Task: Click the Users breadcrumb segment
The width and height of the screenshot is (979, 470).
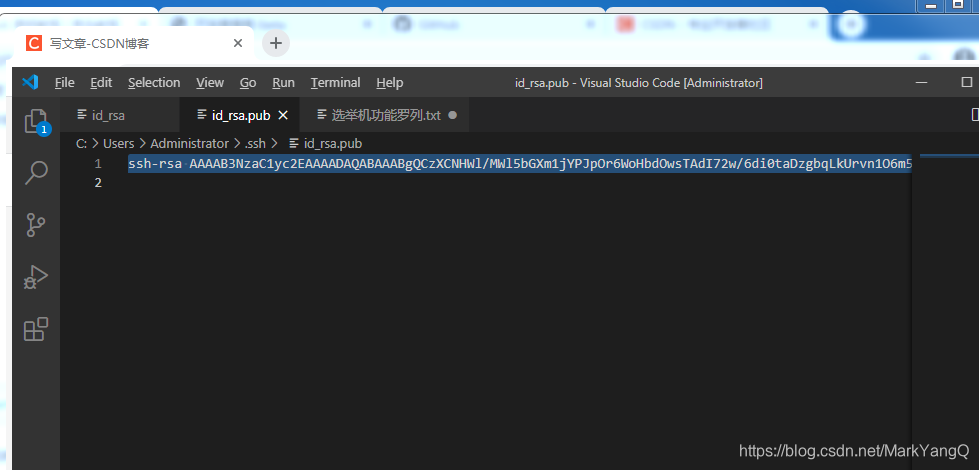Action: (x=119, y=144)
